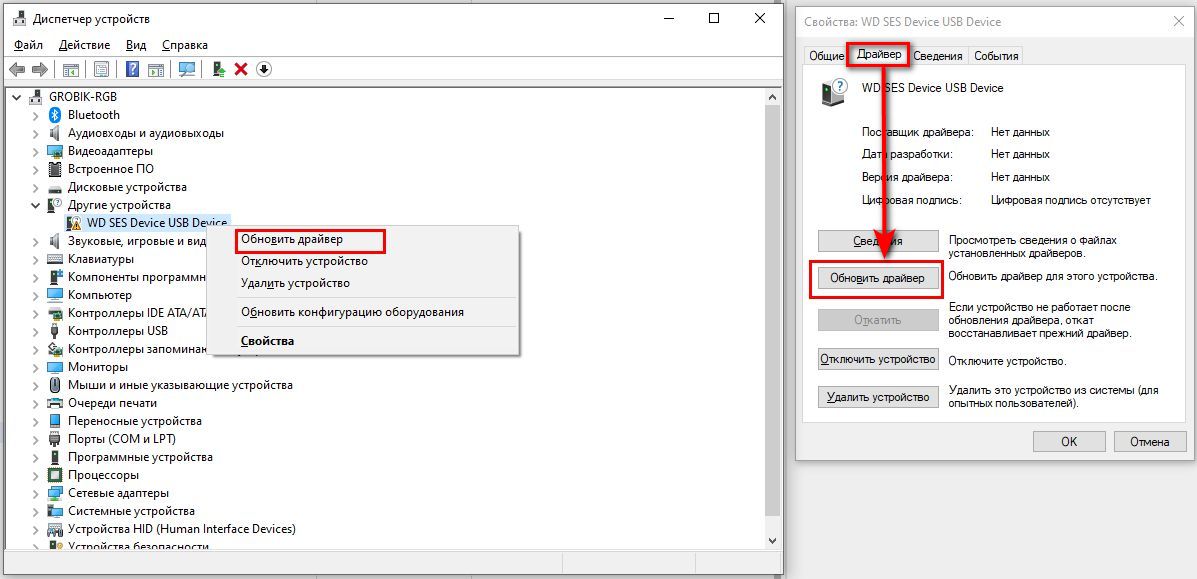Image resolution: width=1197 pixels, height=579 pixels.
Task: Select Свойства in the context menu
Action: [x=267, y=341]
